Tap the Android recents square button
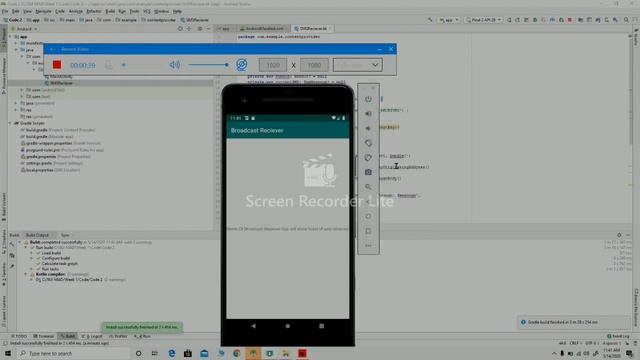 [x=322, y=326]
